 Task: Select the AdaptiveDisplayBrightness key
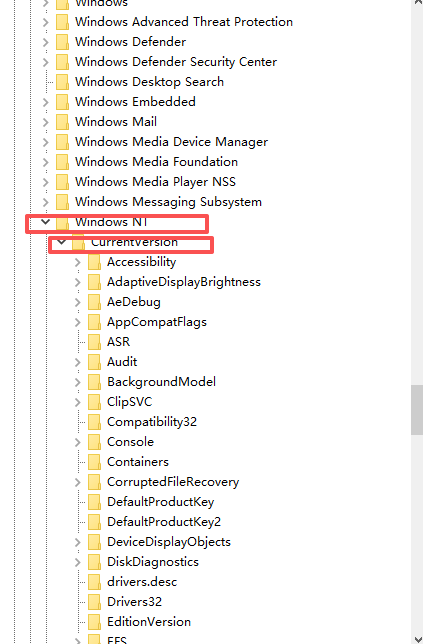point(184,282)
